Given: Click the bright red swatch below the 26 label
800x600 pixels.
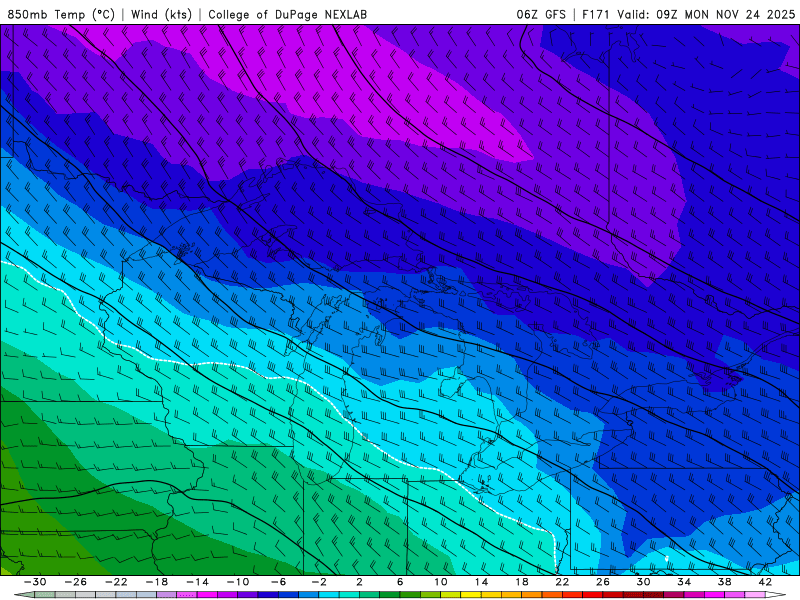Looking at the screenshot, I should 592,595.
